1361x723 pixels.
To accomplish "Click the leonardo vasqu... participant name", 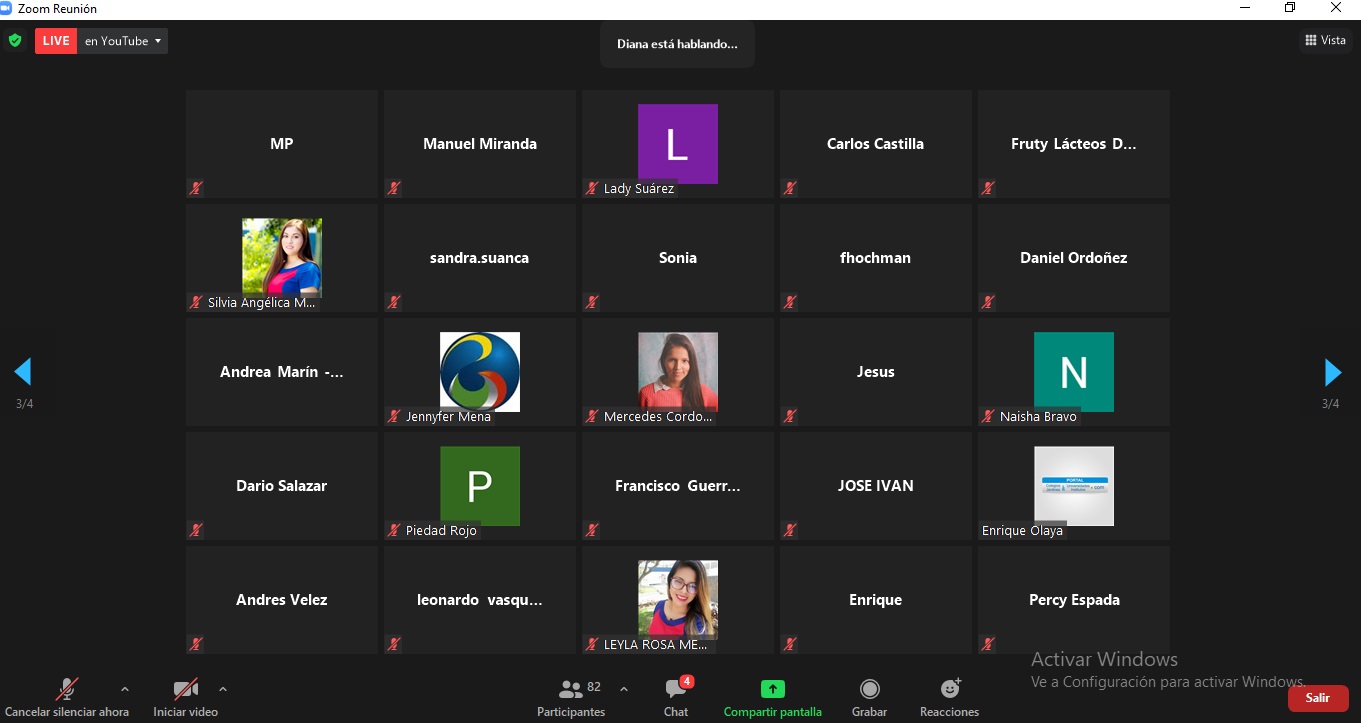I will pos(480,600).
